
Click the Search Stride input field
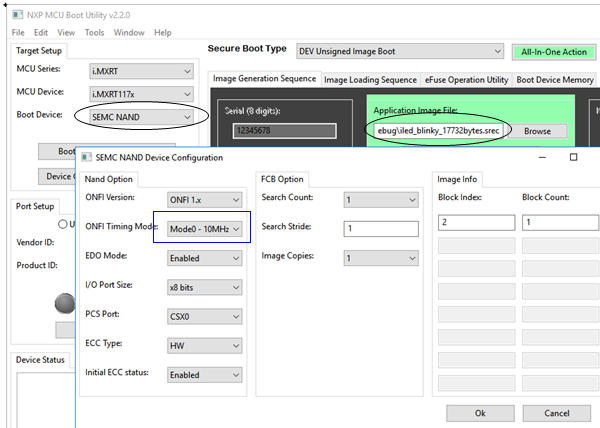(x=381, y=229)
